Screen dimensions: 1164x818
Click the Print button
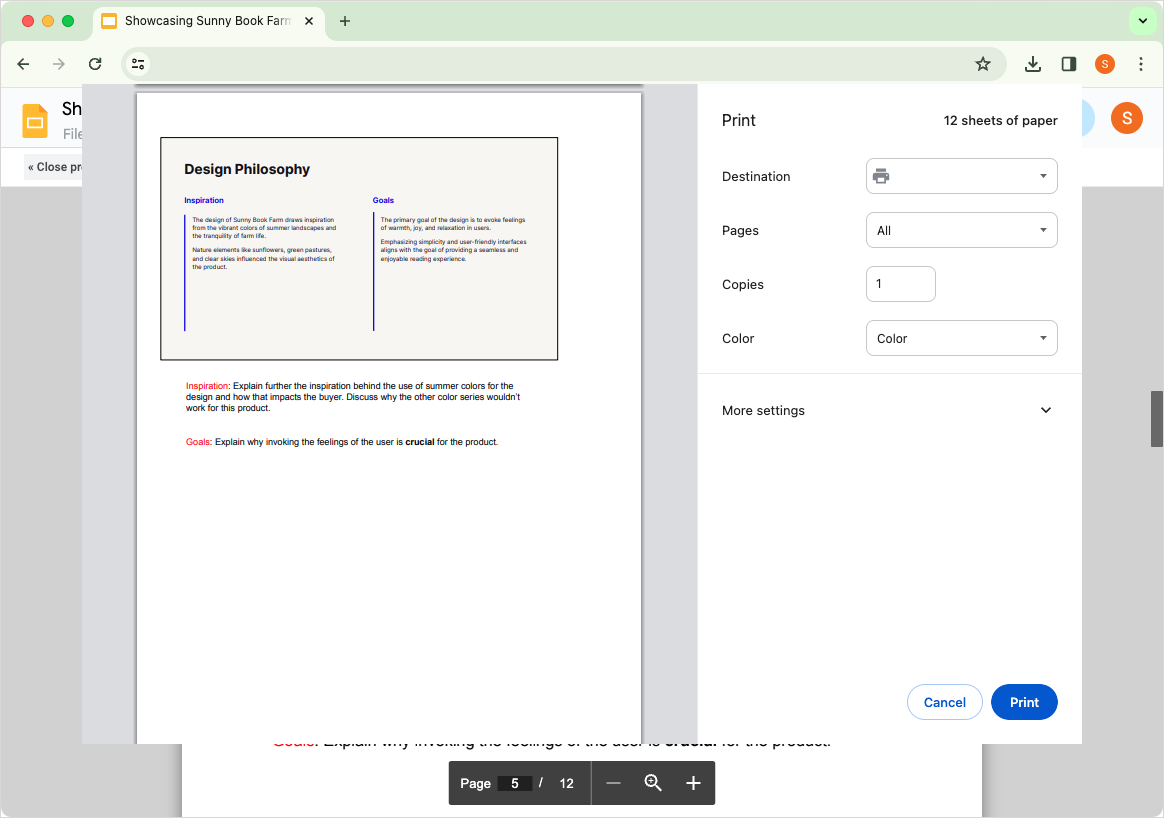pos(1024,702)
